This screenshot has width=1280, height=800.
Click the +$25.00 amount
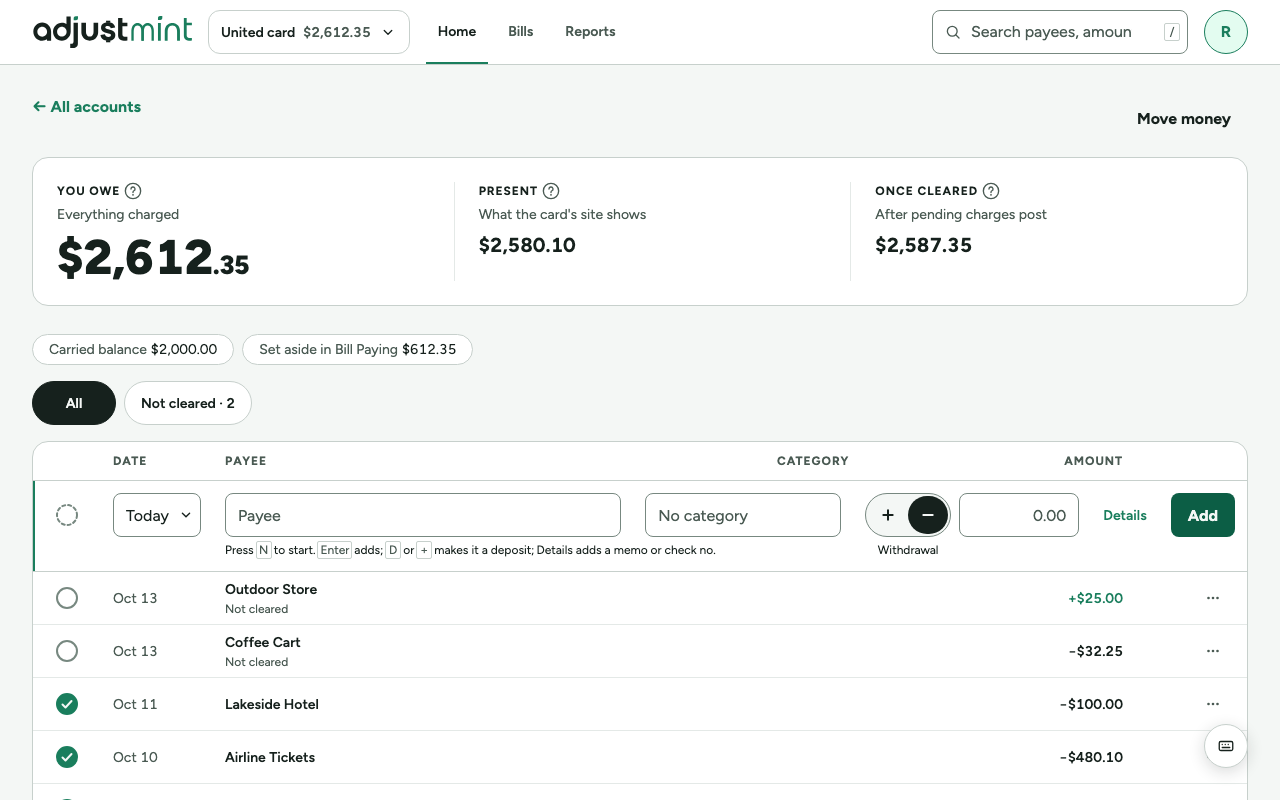point(1095,598)
